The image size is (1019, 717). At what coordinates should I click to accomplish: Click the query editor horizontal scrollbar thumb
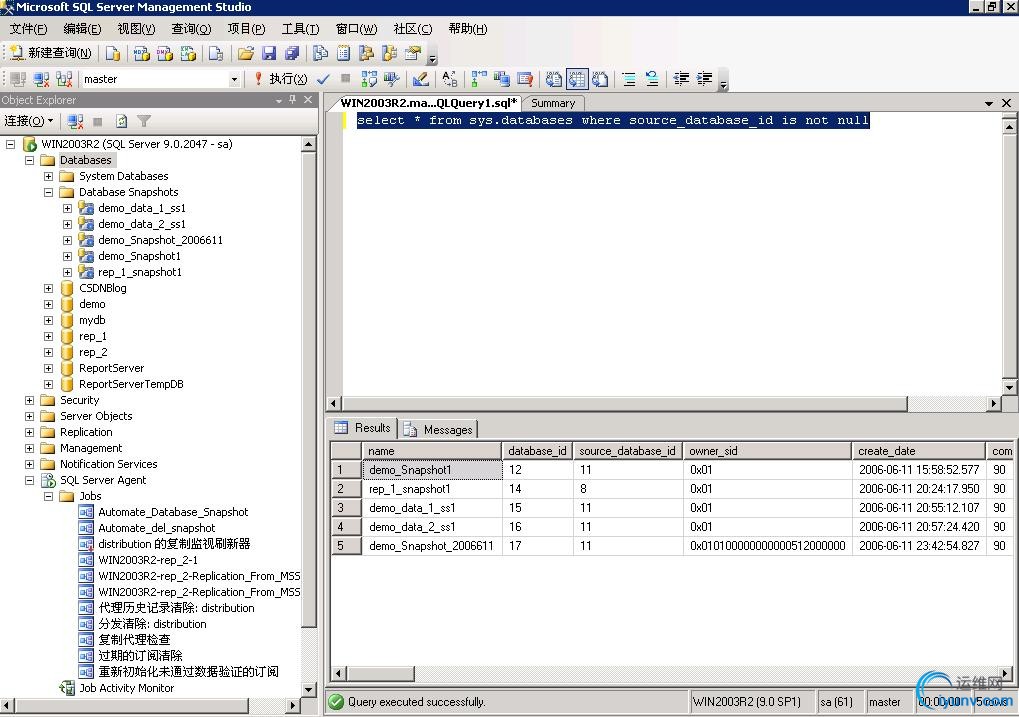[x=625, y=404]
